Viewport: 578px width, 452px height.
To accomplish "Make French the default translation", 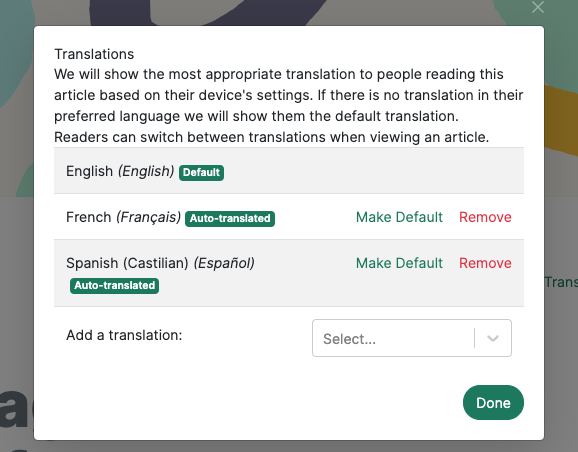I will pos(399,217).
